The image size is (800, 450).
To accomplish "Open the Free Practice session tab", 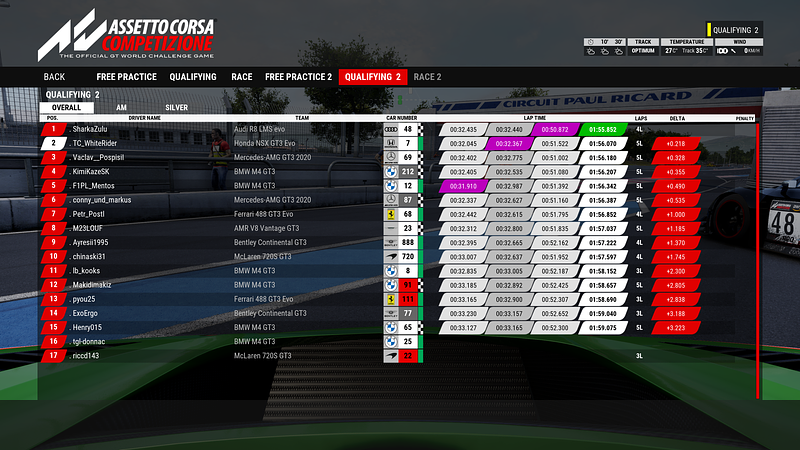I will click(127, 77).
